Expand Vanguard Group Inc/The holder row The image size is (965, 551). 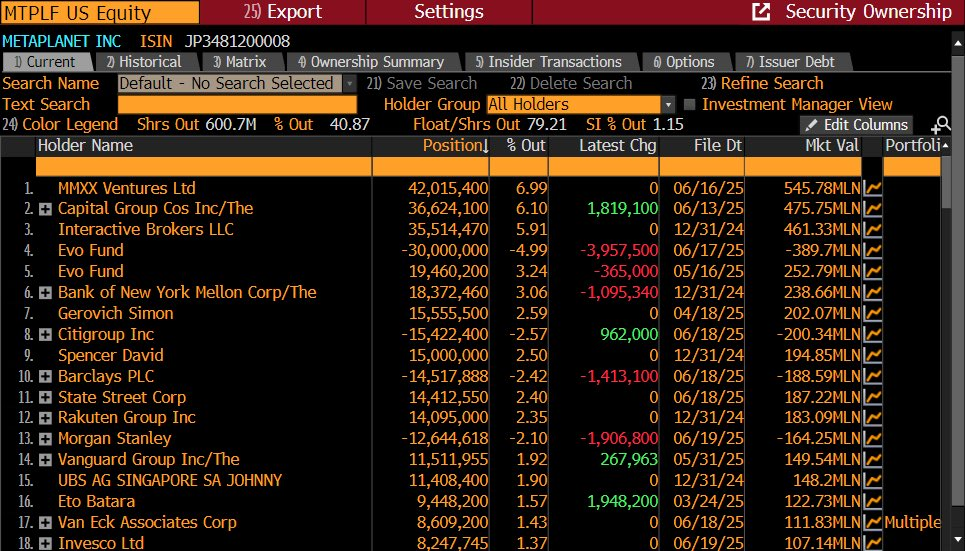coord(46,460)
